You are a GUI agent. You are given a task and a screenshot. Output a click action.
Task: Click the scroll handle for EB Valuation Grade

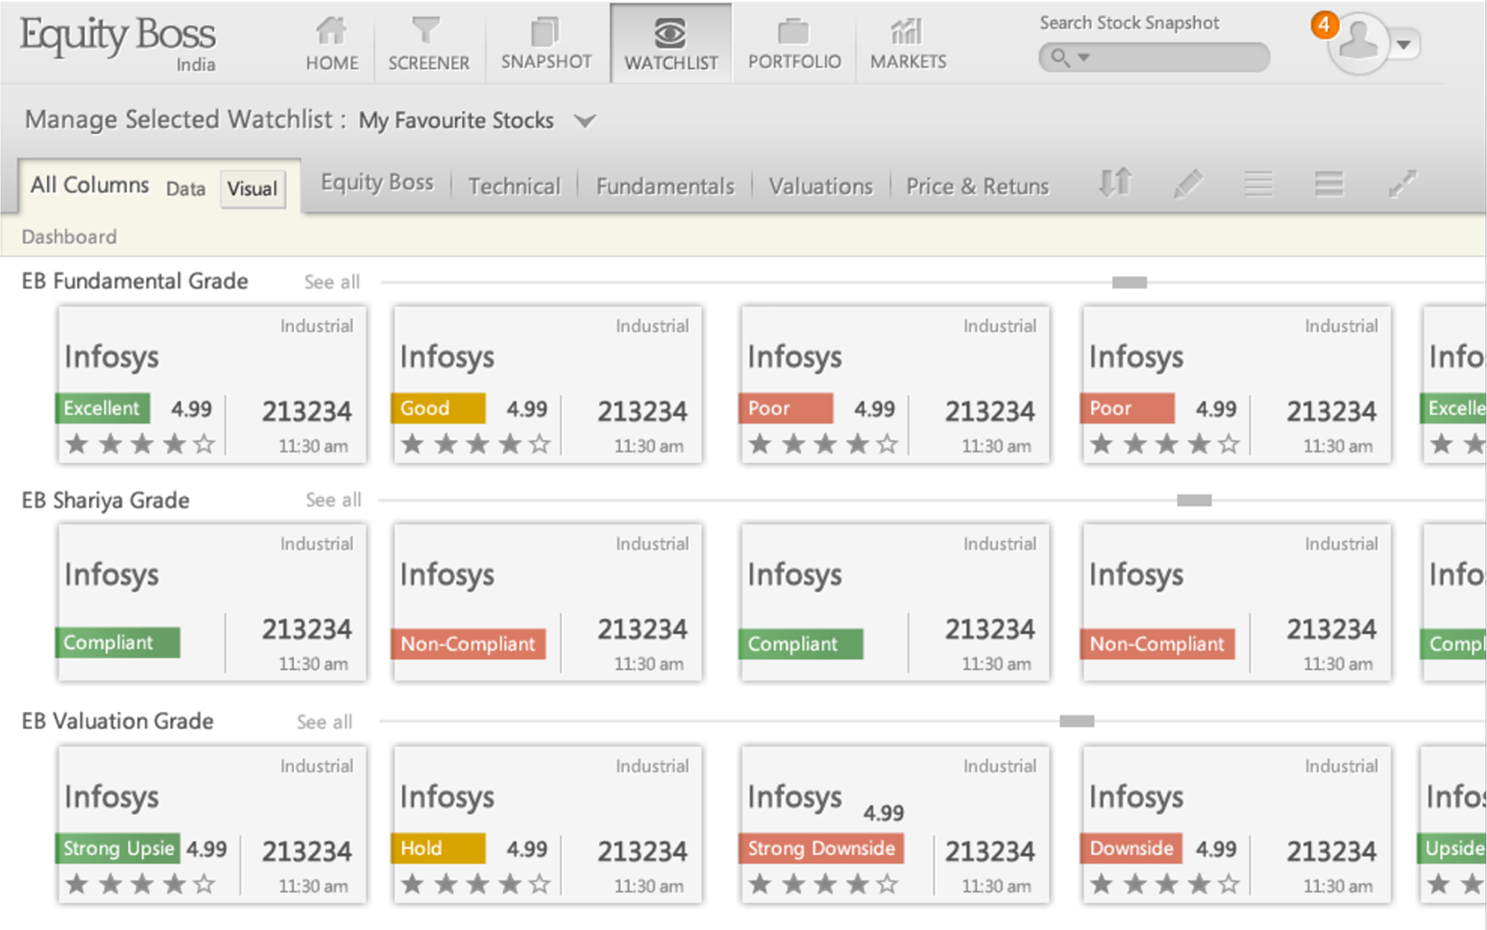pyautogui.click(x=1077, y=721)
